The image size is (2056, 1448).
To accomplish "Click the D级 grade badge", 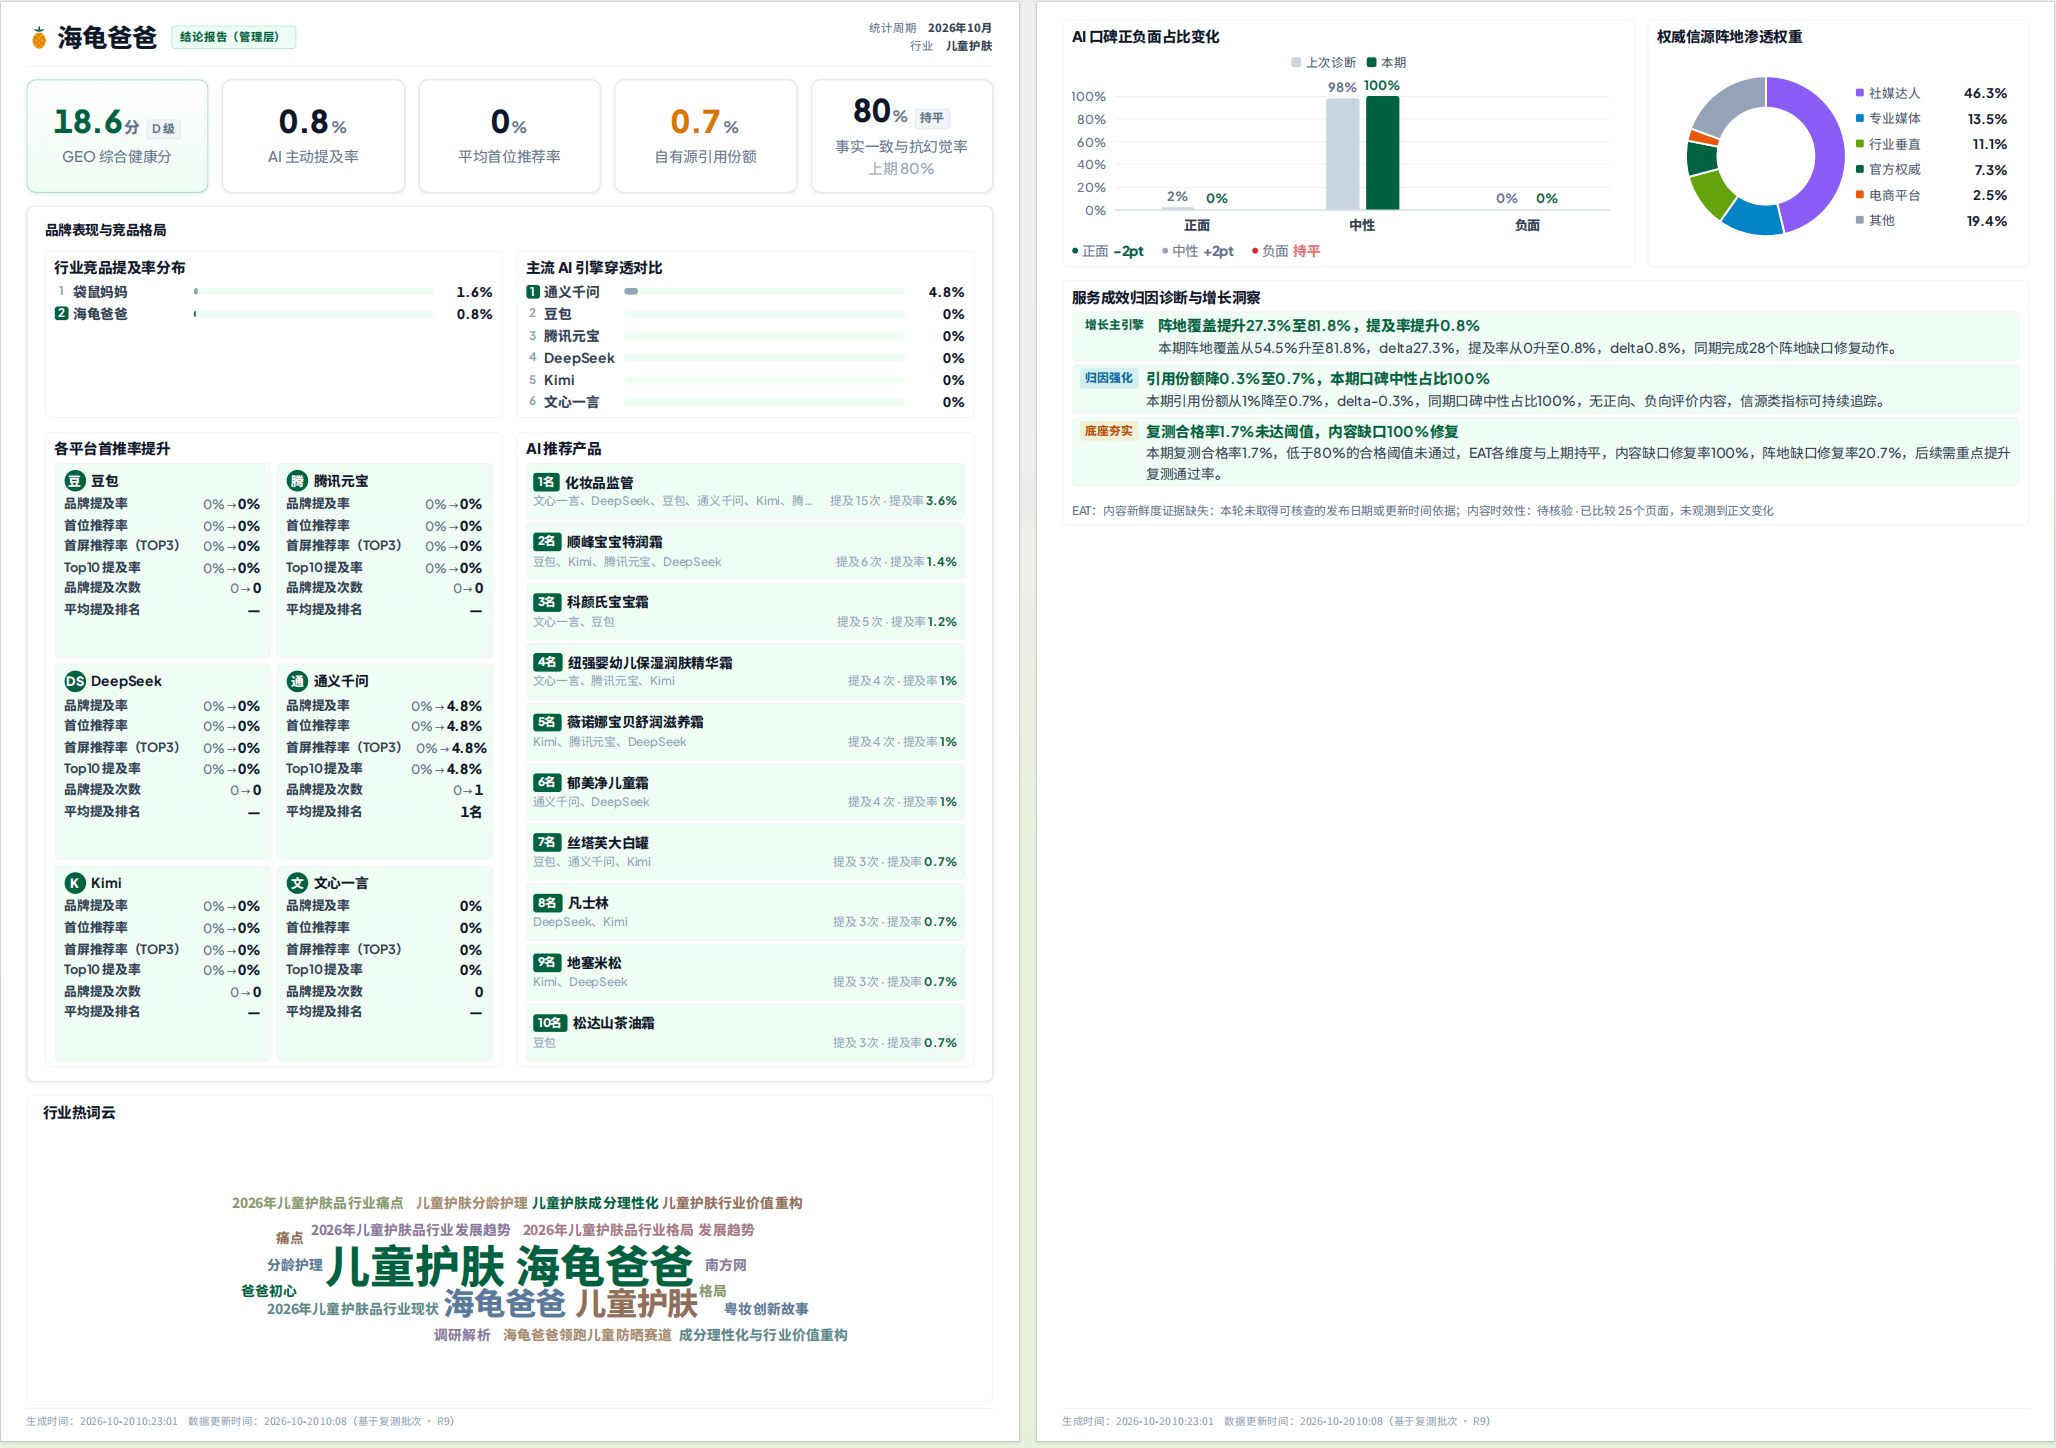I will coord(164,128).
